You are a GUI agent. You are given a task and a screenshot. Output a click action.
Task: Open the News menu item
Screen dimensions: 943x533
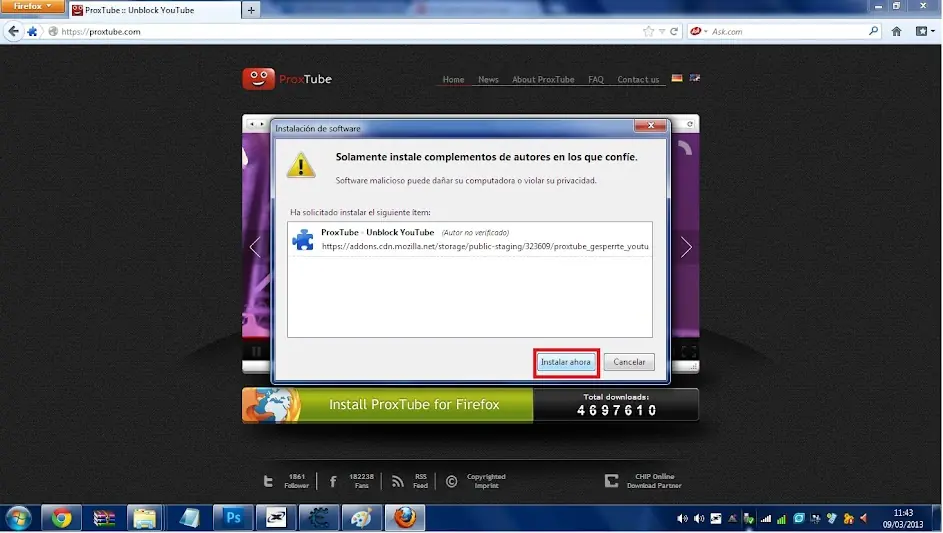click(488, 79)
